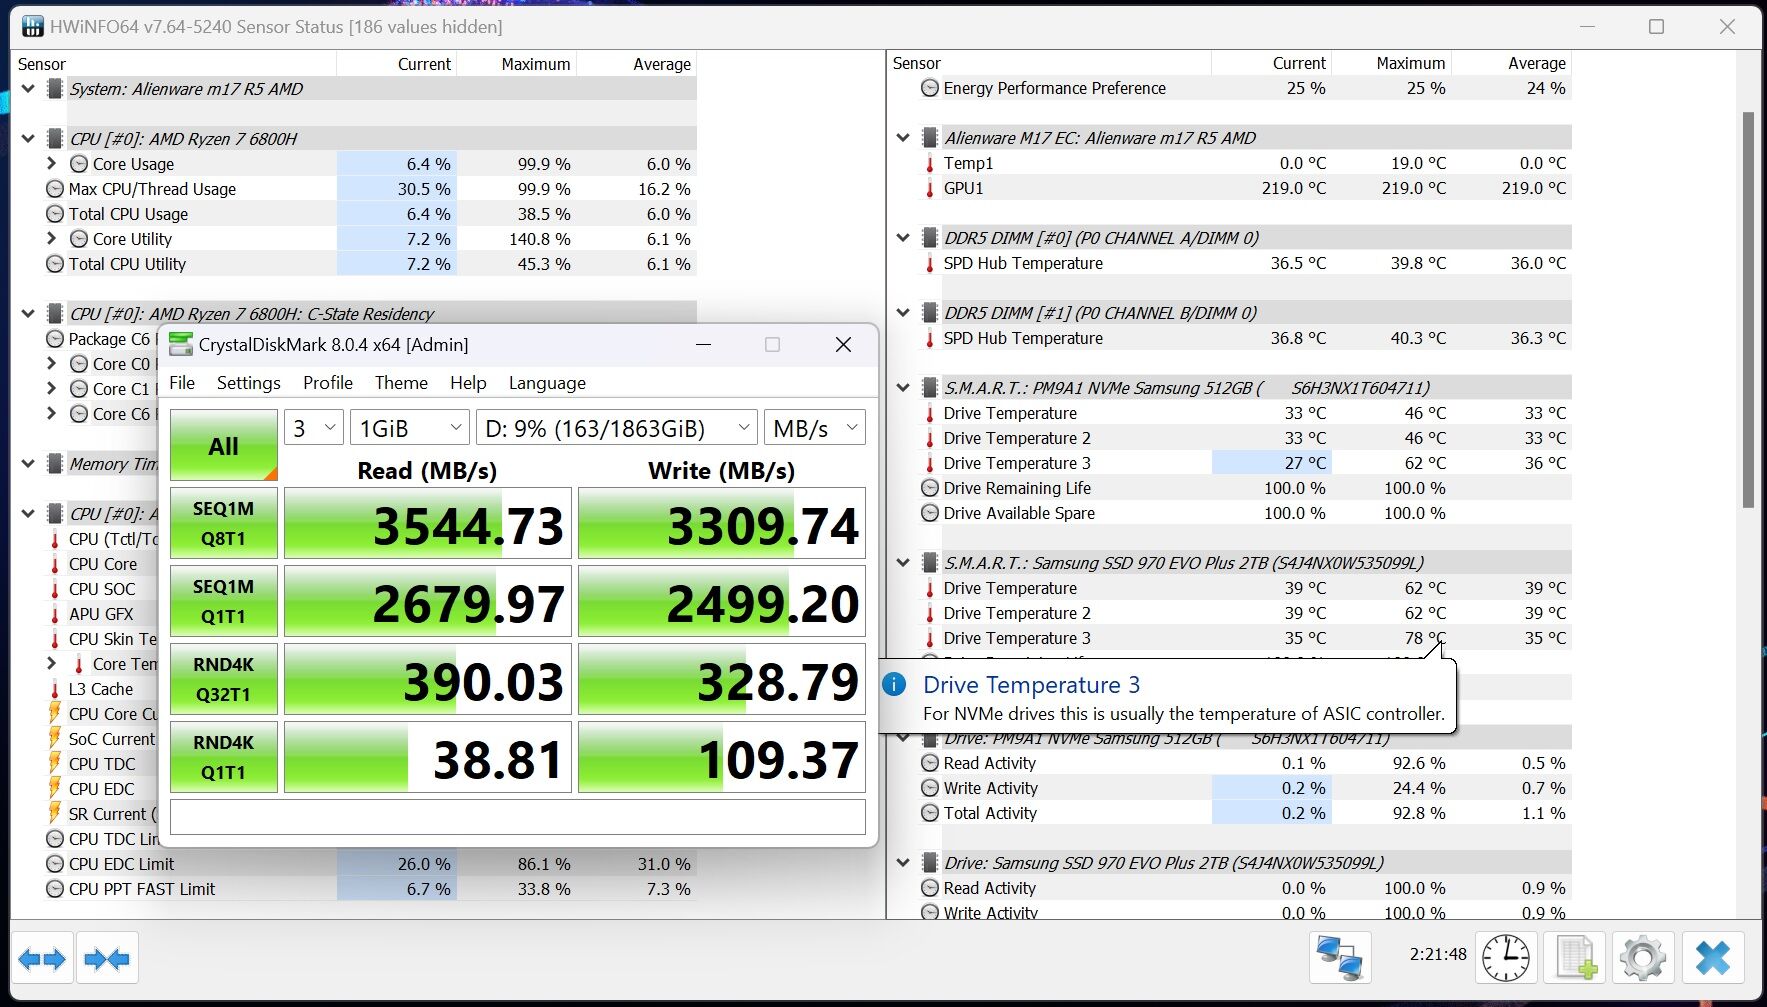Screen dimensions: 1767x1007
Task: Click the thermometer icon beside CPU SOC
Action: click(55, 589)
